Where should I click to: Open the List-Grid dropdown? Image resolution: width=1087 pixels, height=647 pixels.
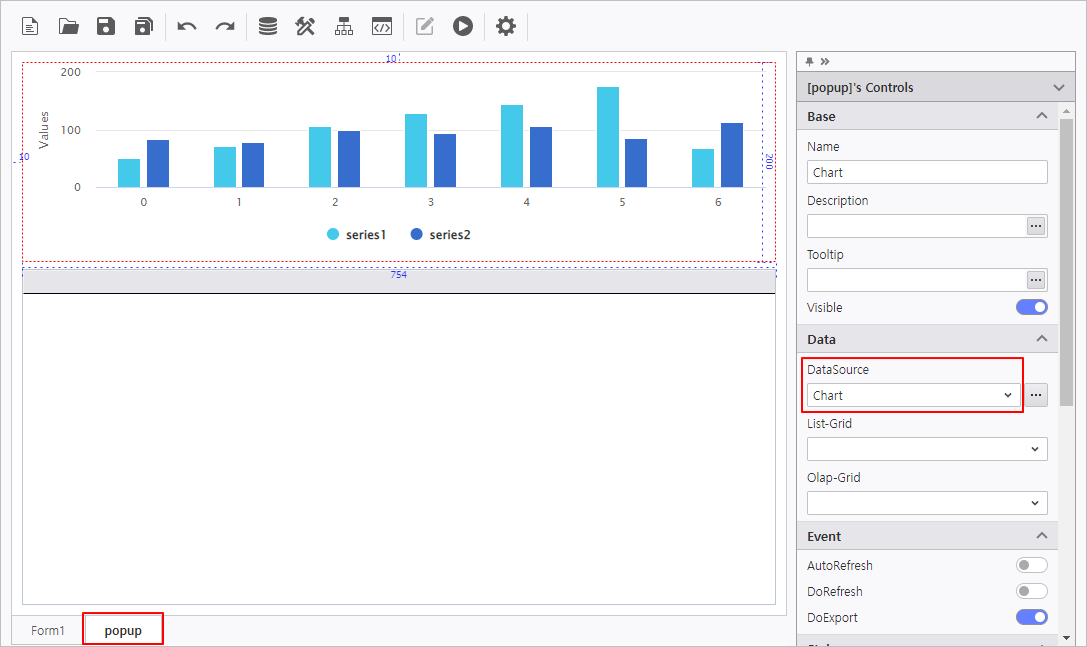pyautogui.click(x=927, y=449)
